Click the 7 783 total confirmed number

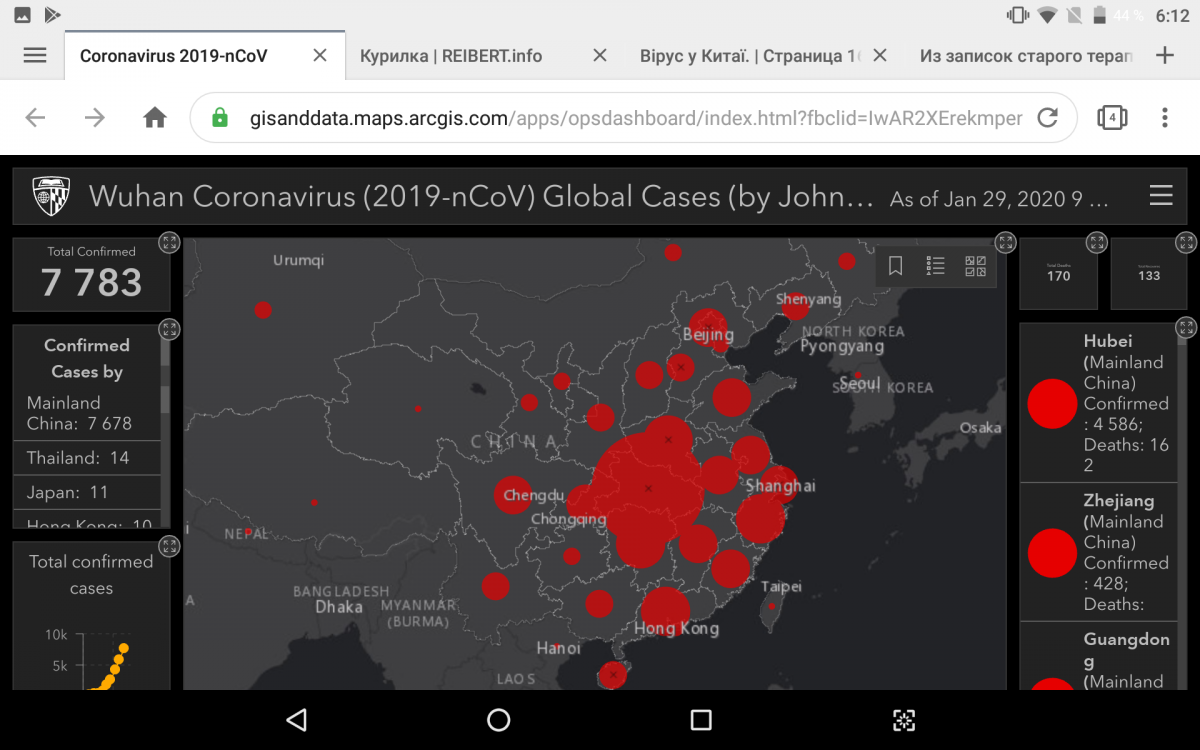91,284
